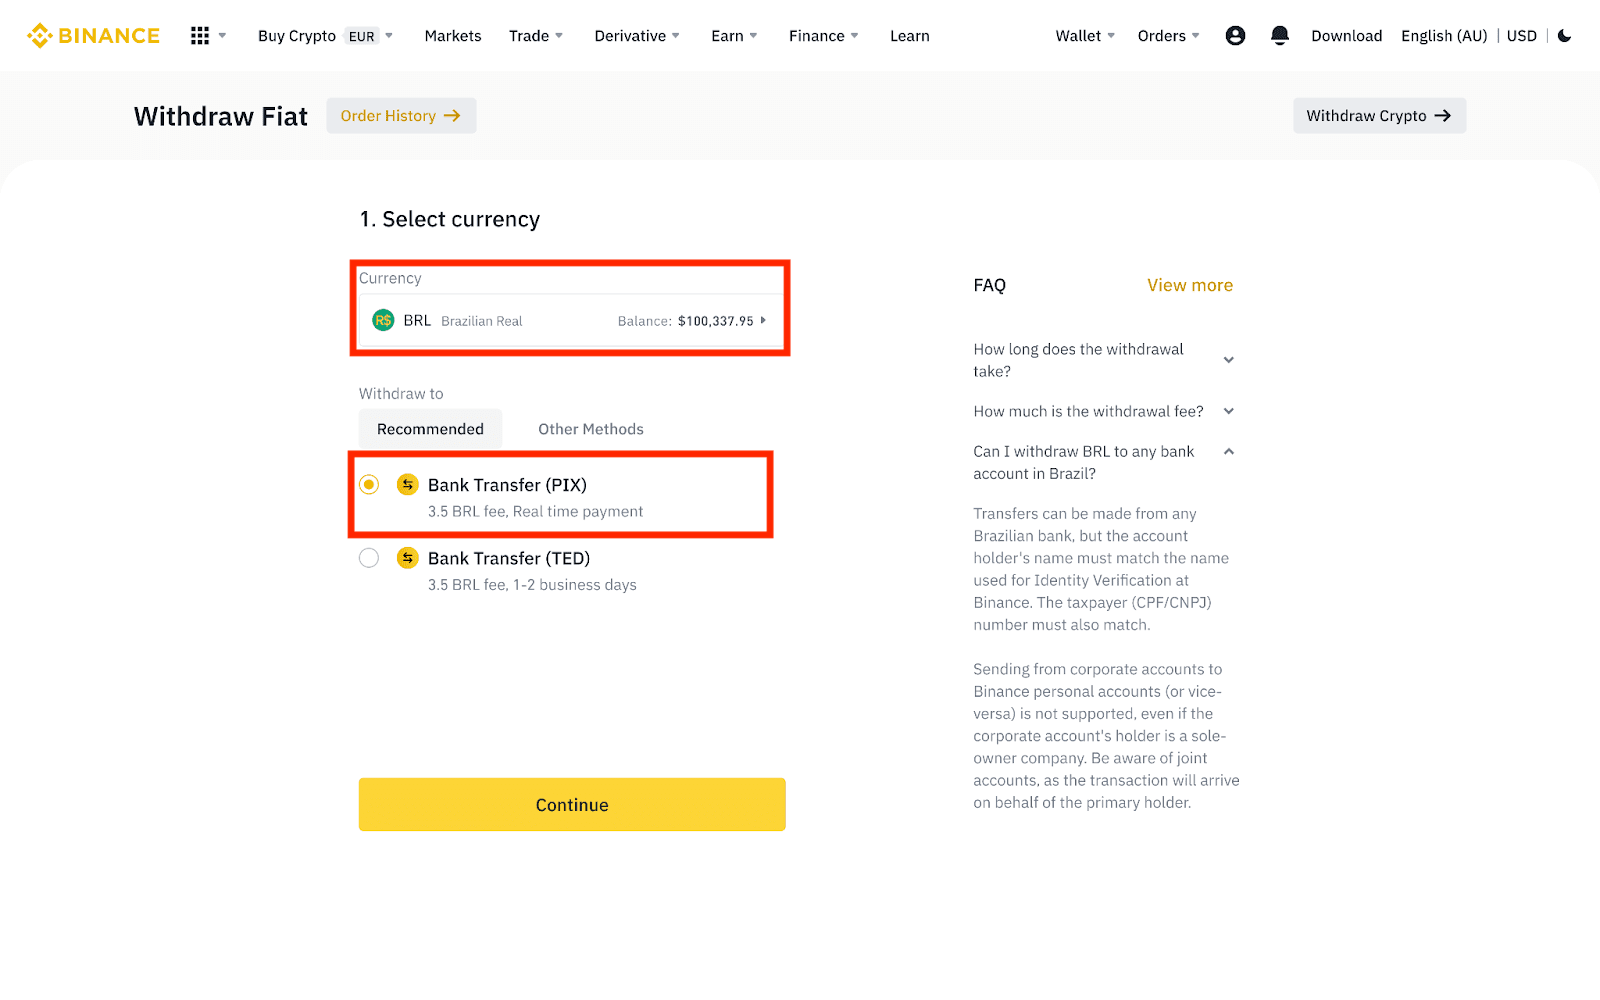Open the BRL currency dropdown
The image size is (1600, 1000).
click(x=570, y=321)
